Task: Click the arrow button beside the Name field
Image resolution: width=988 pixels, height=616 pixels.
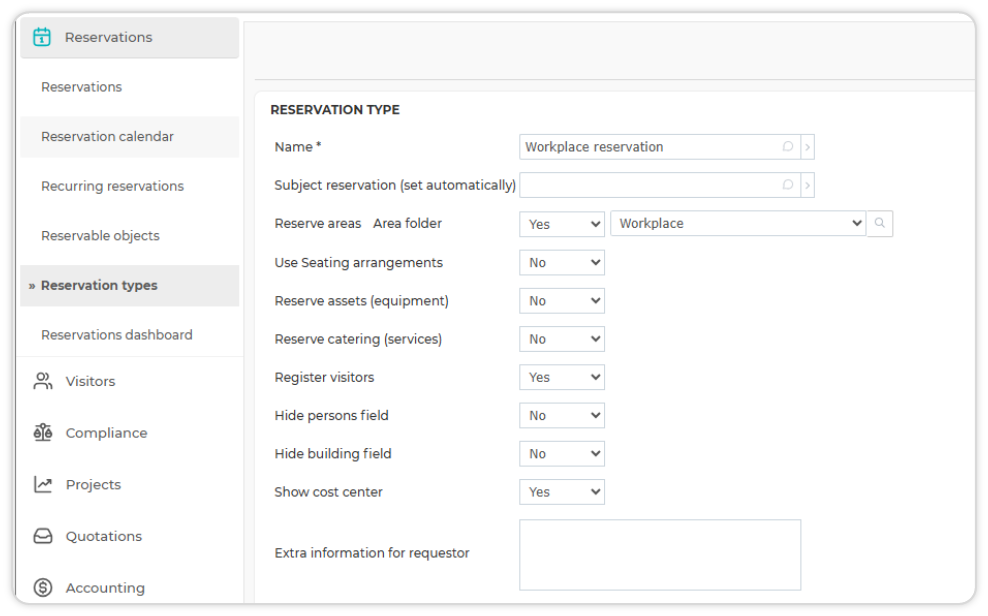Action: tap(807, 147)
